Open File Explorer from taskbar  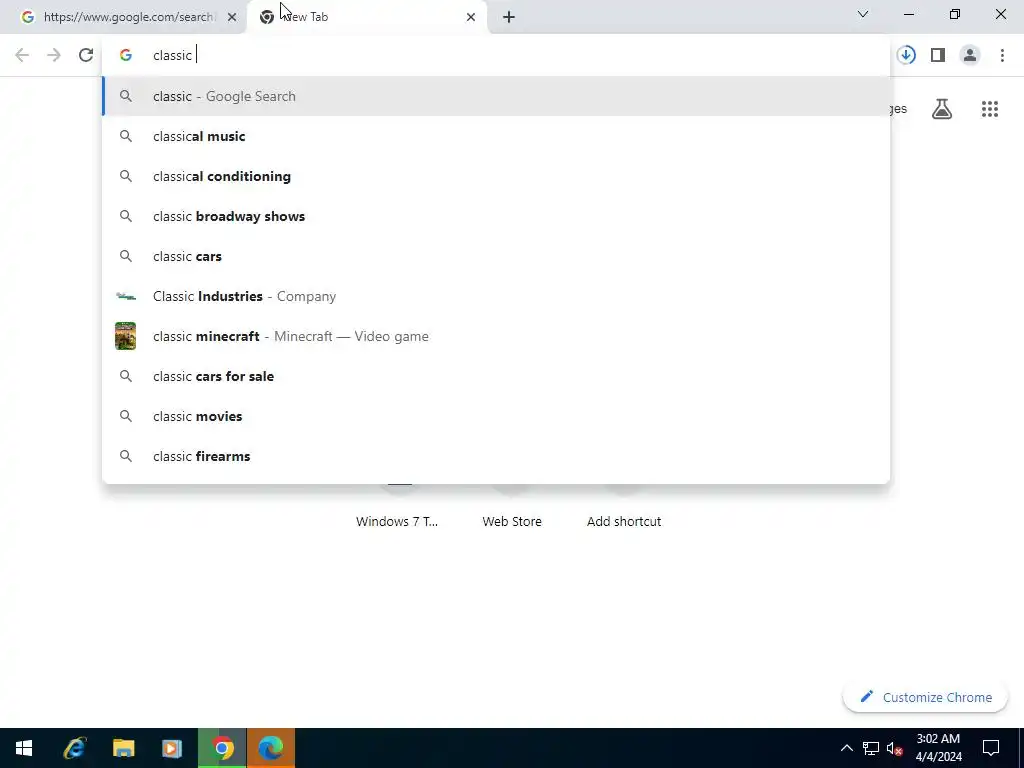point(123,748)
